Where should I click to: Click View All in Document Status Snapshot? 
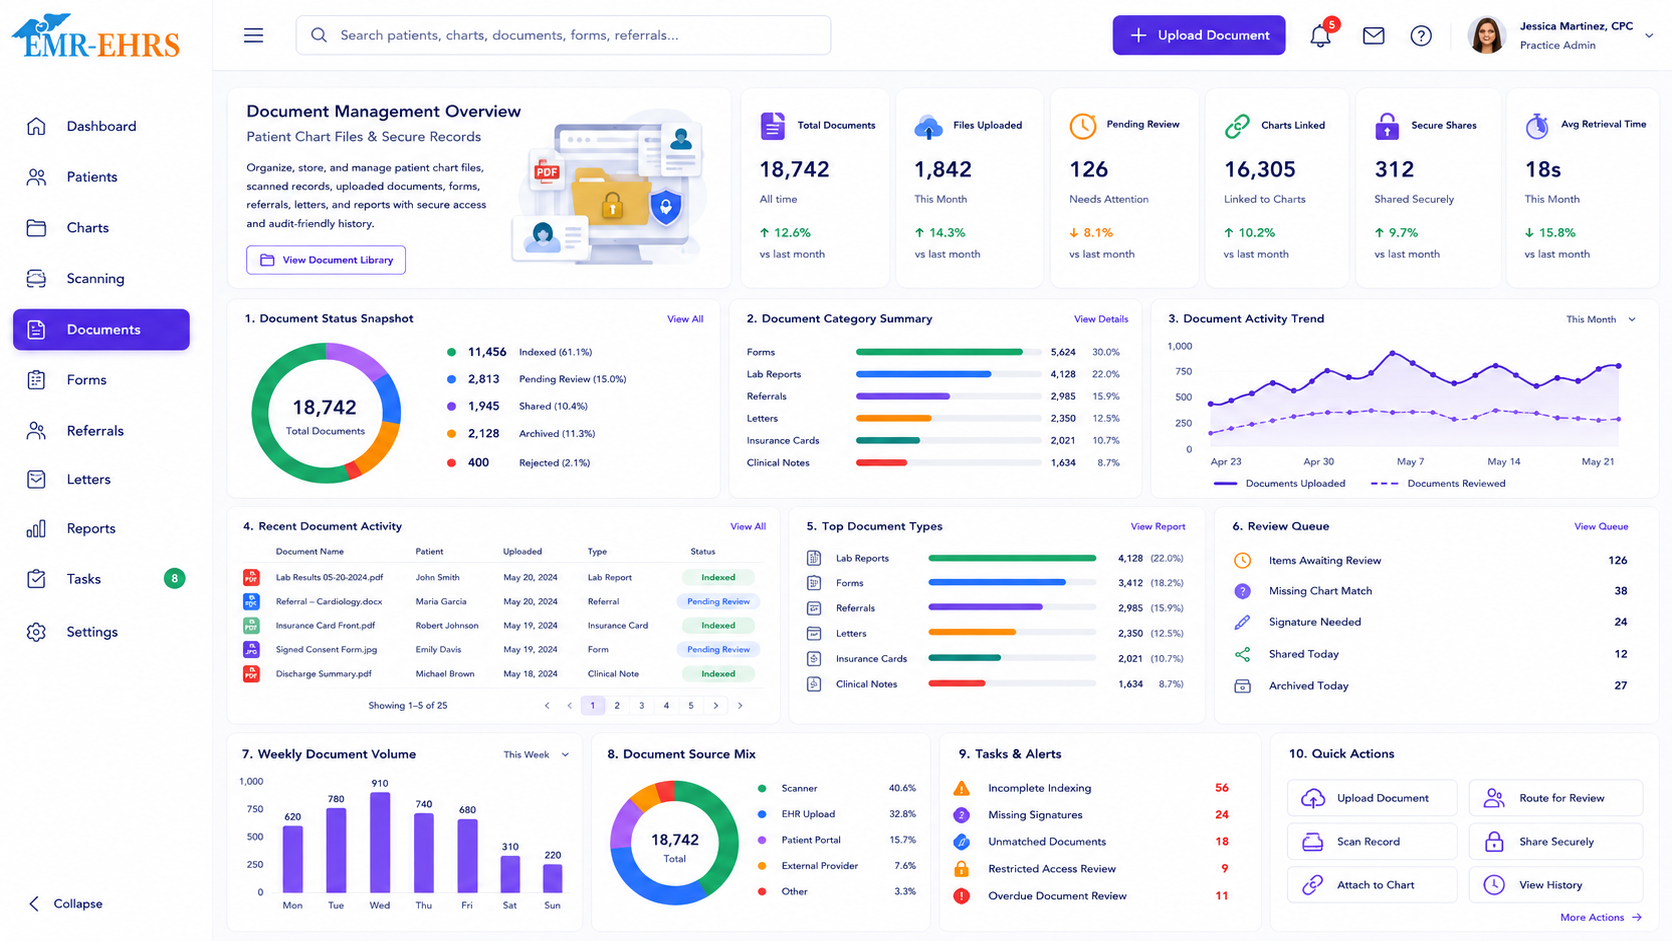(x=685, y=319)
